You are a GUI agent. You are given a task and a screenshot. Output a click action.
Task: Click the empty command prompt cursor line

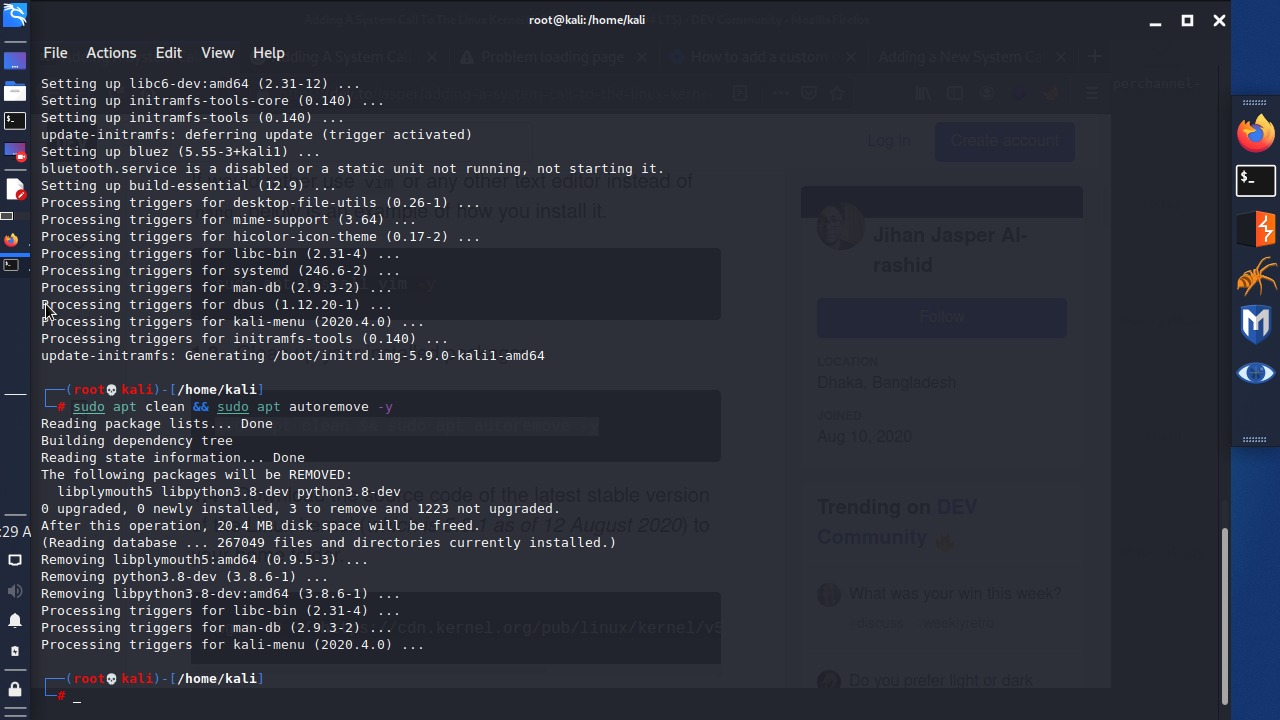(x=76, y=696)
